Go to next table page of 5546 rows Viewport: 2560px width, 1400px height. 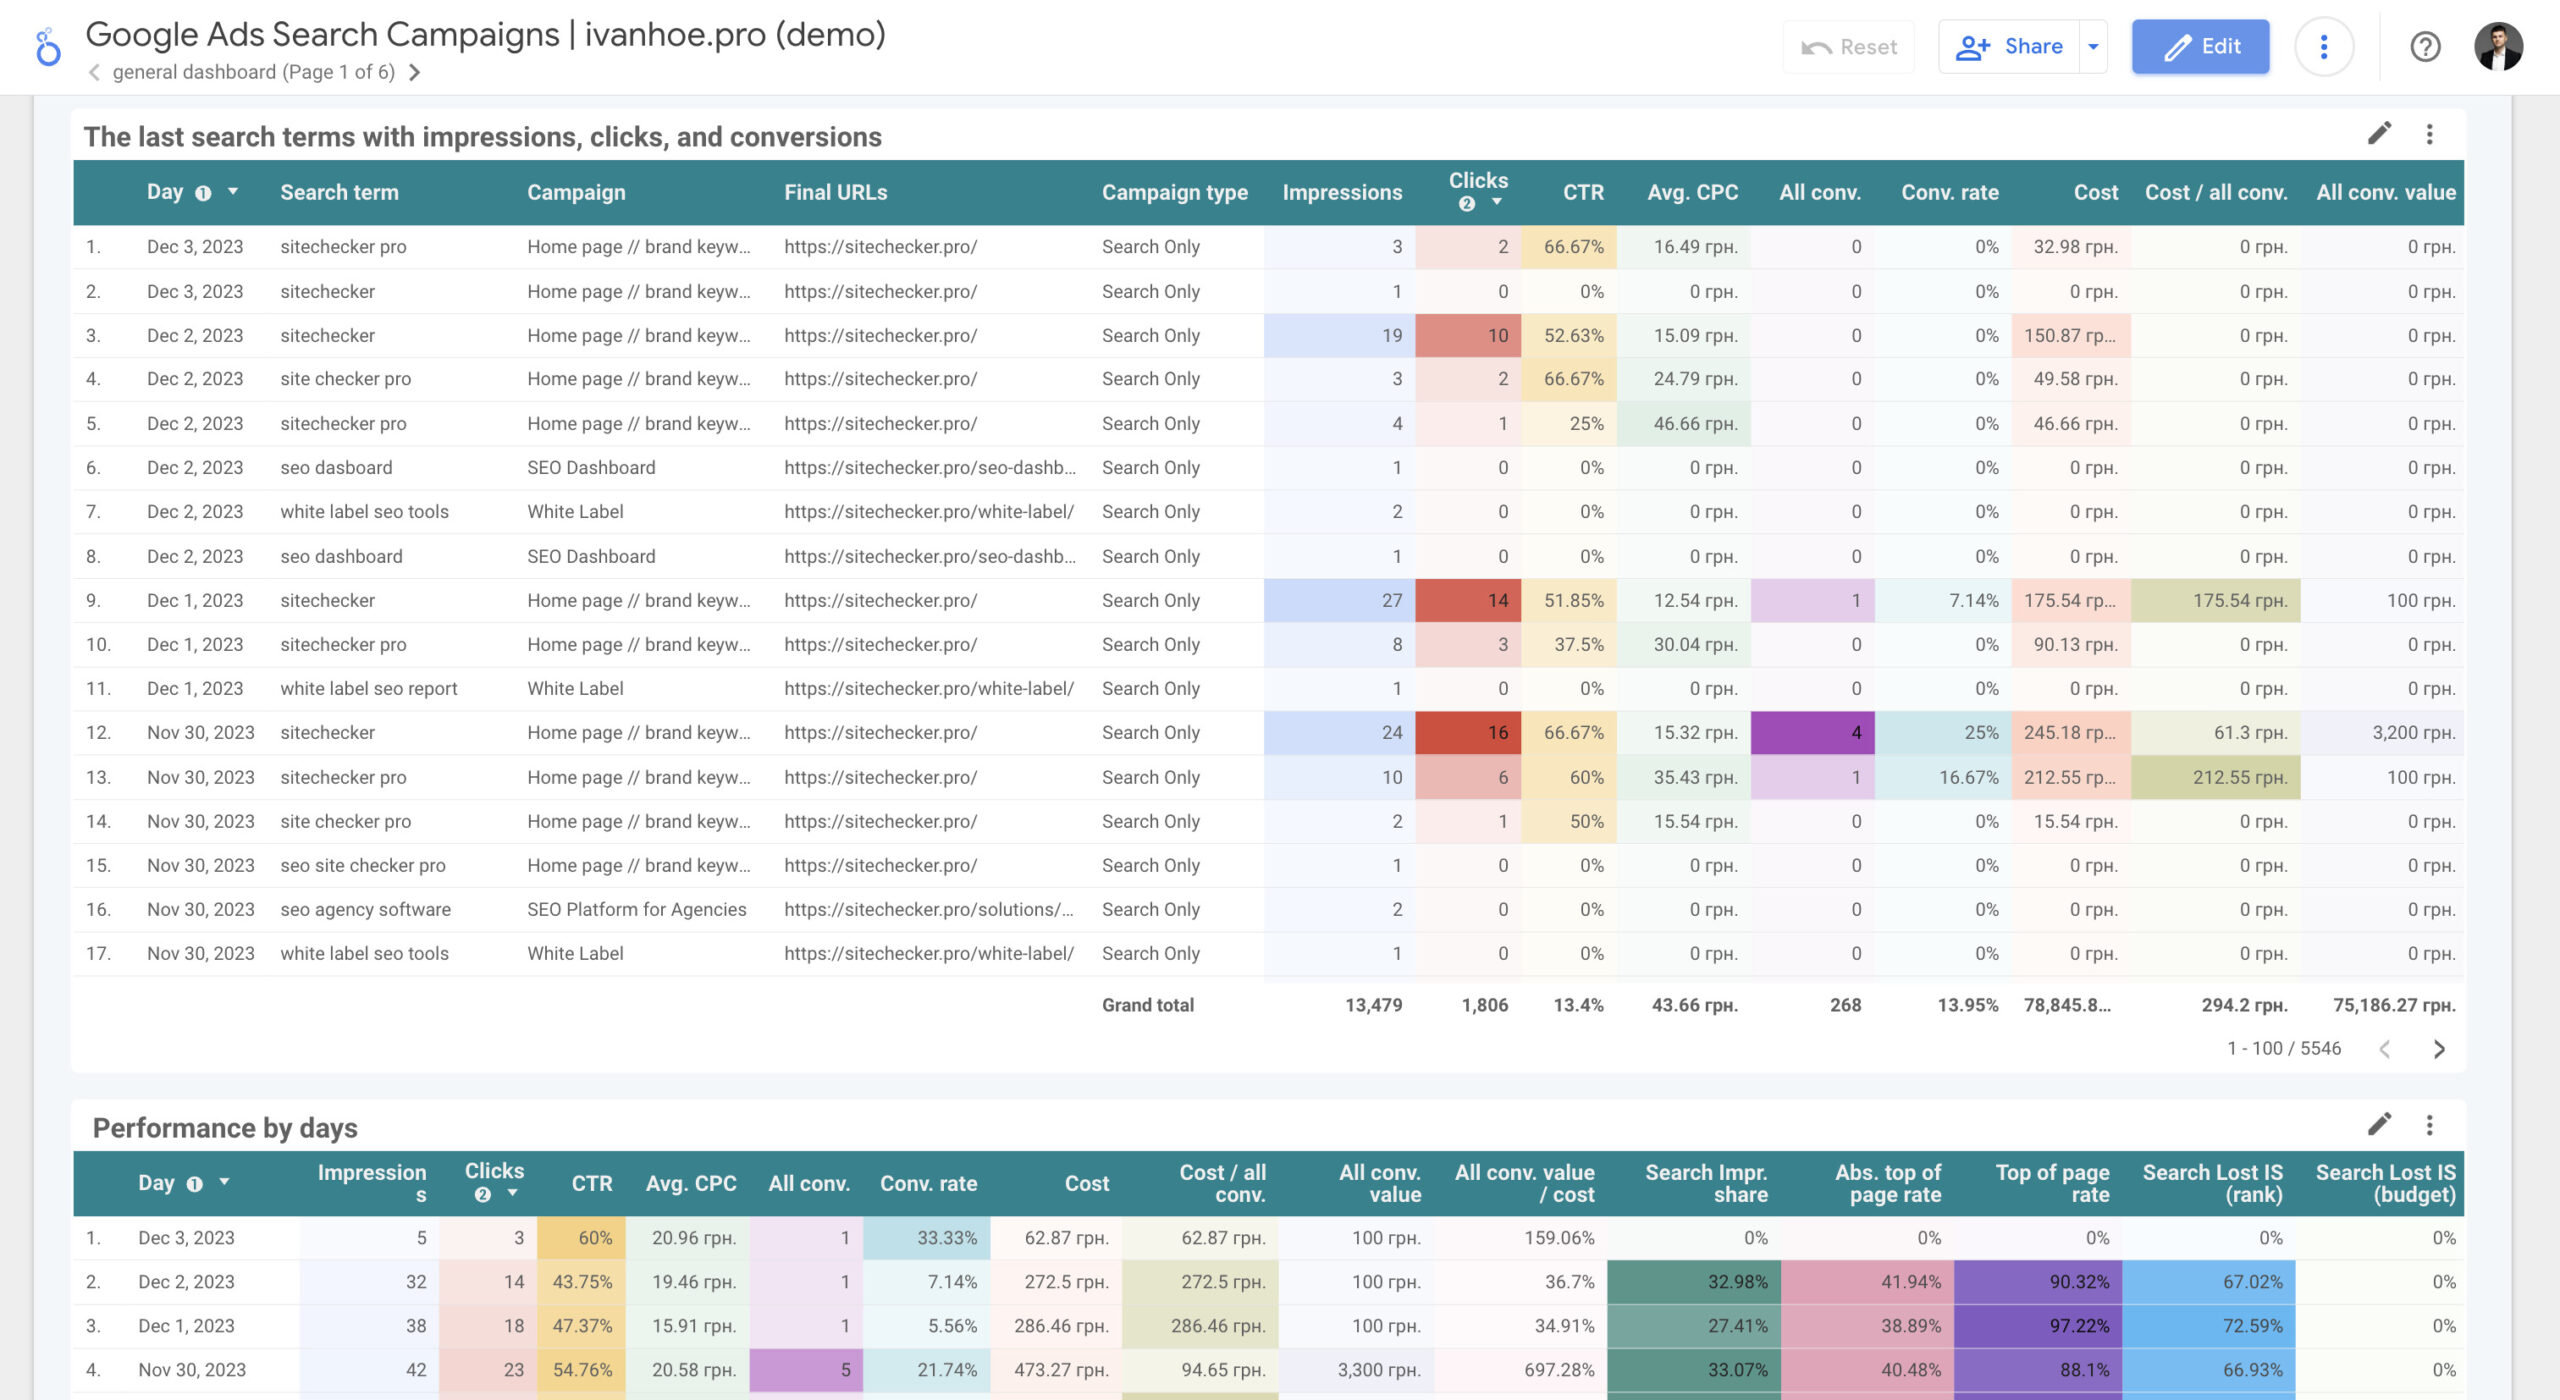[2439, 1049]
